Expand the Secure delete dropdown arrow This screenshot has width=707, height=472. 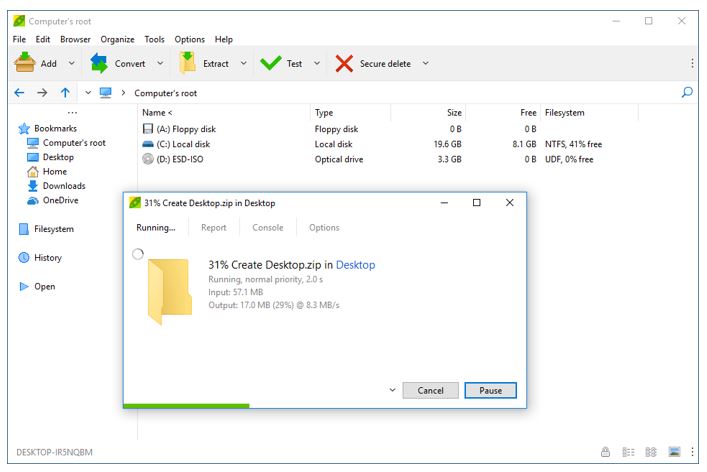click(x=425, y=63)
